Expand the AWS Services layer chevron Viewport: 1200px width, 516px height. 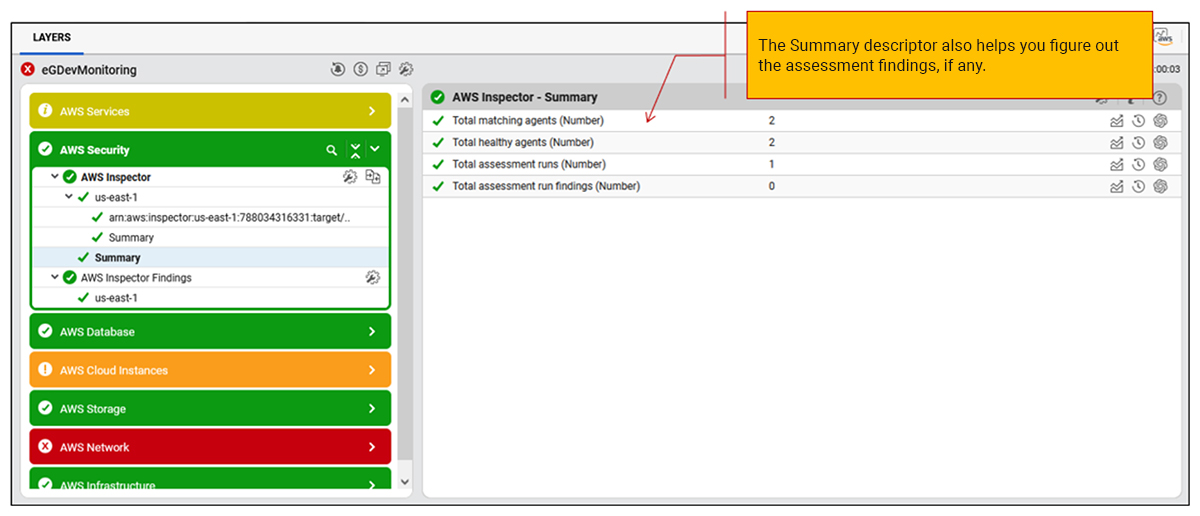click(x=372, y=111)
